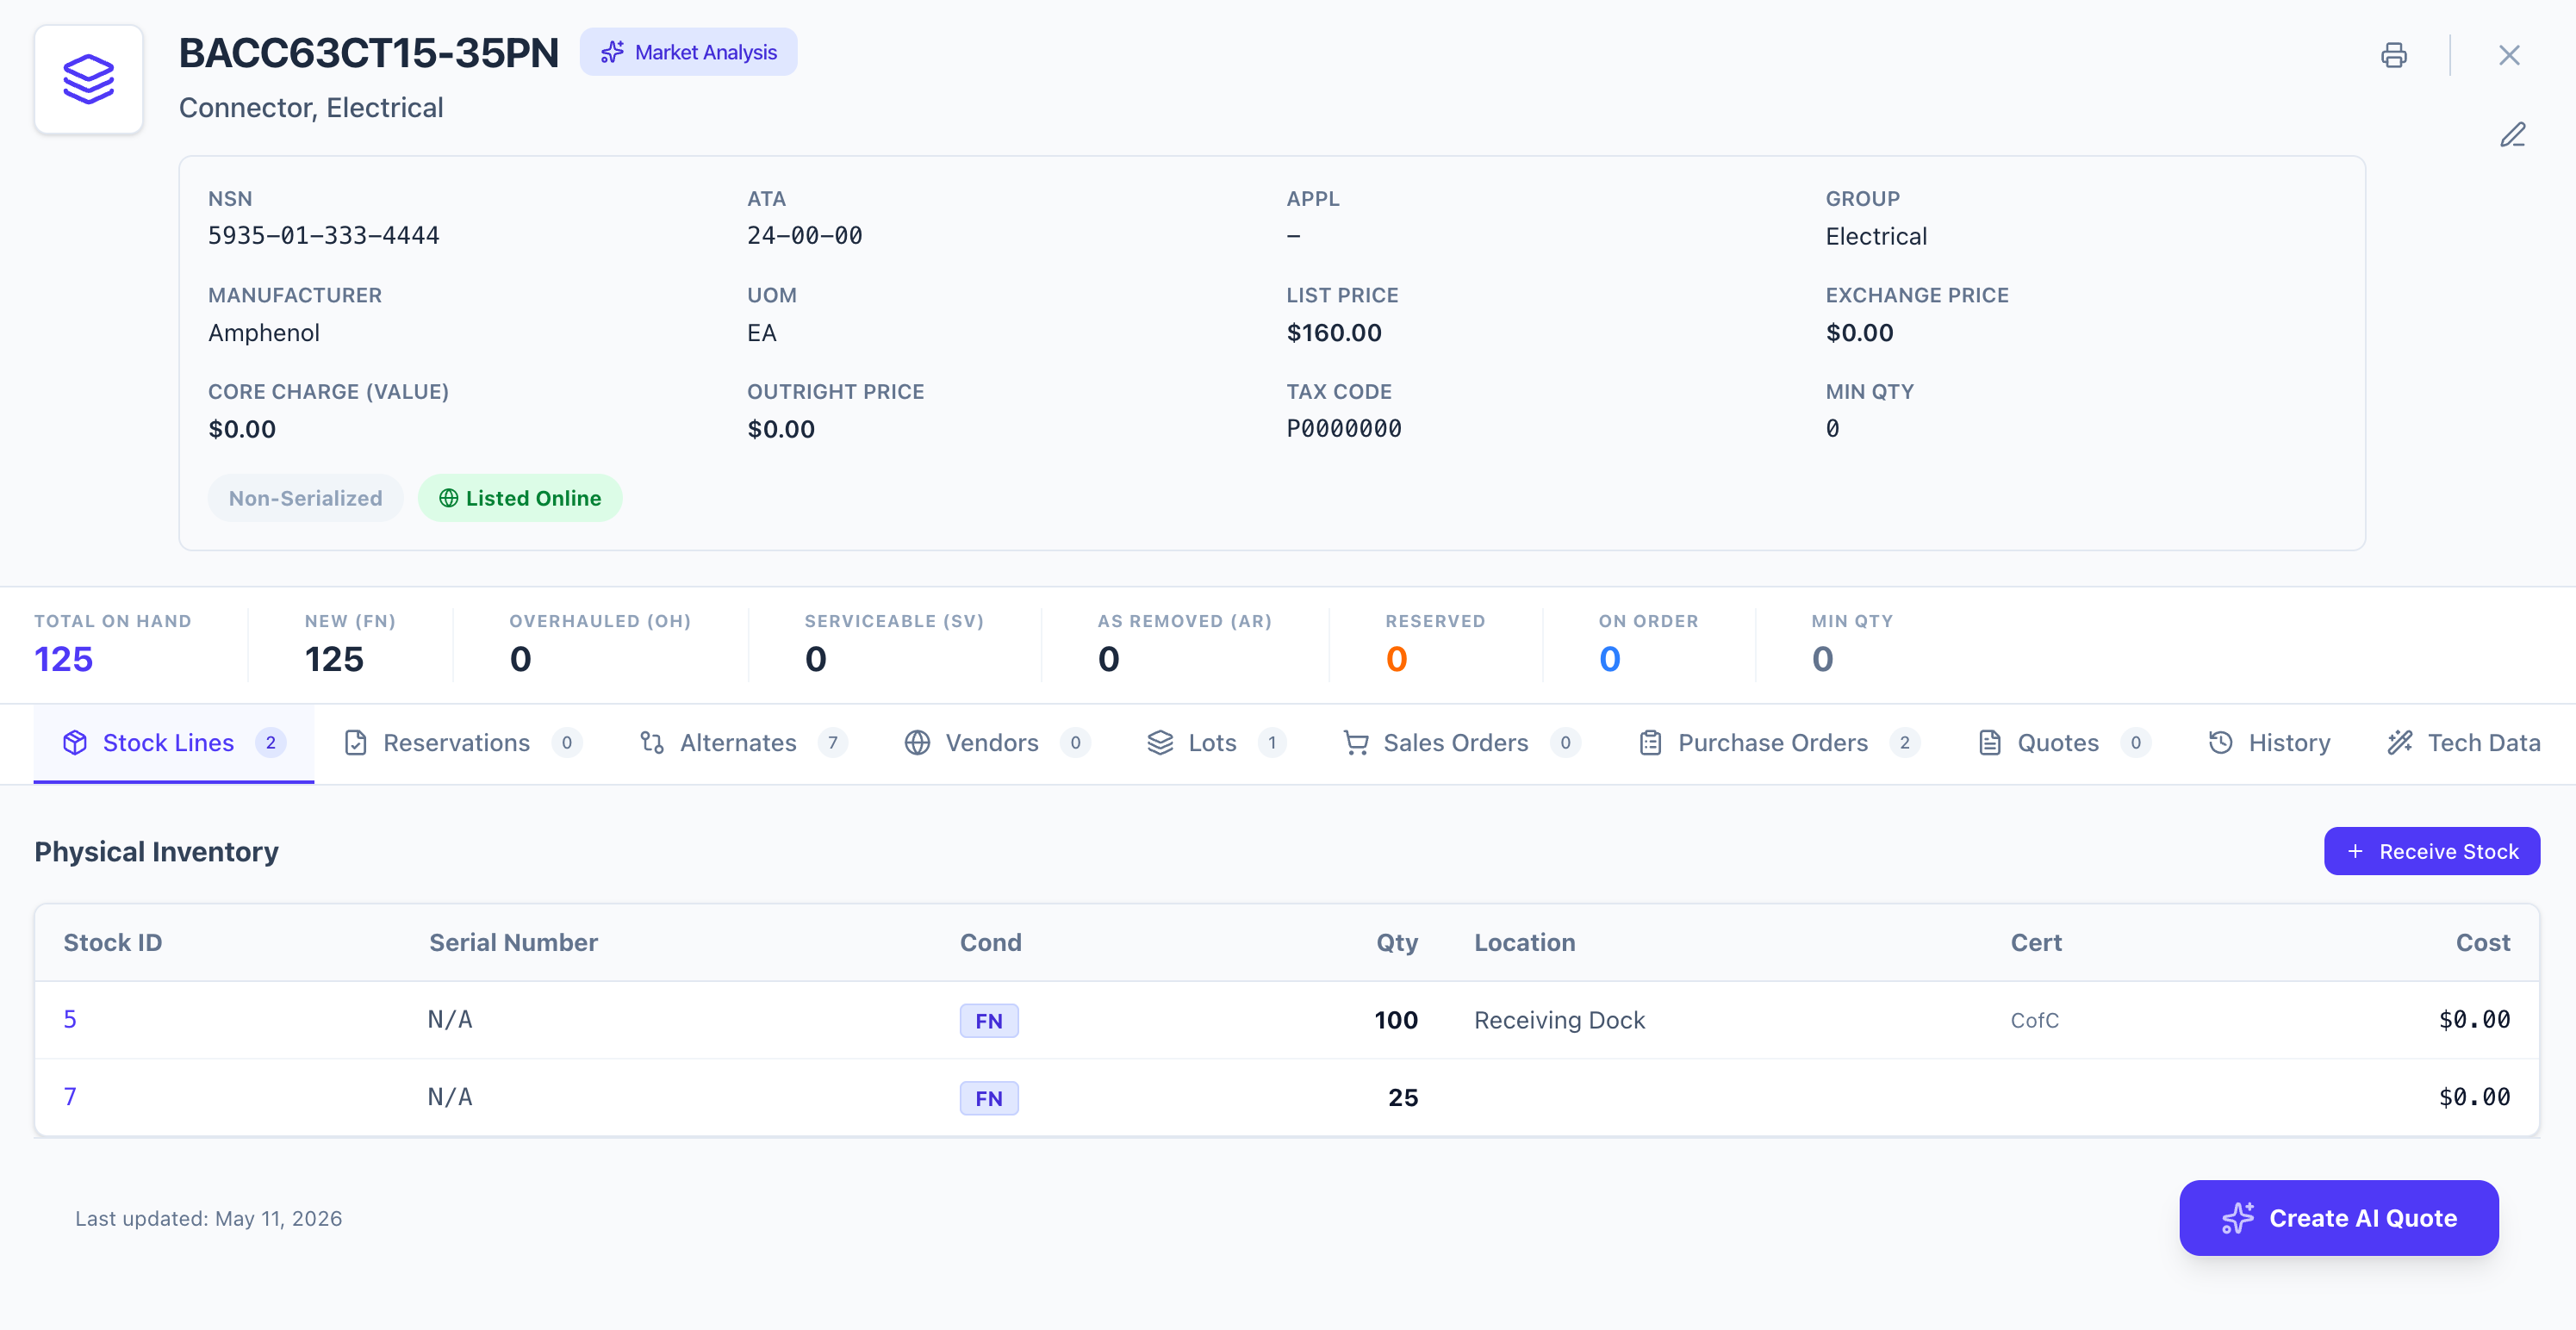This screenshot has height=1330, width=2576.
Task: Select the Vendors tab
Action: coord(996,743)
